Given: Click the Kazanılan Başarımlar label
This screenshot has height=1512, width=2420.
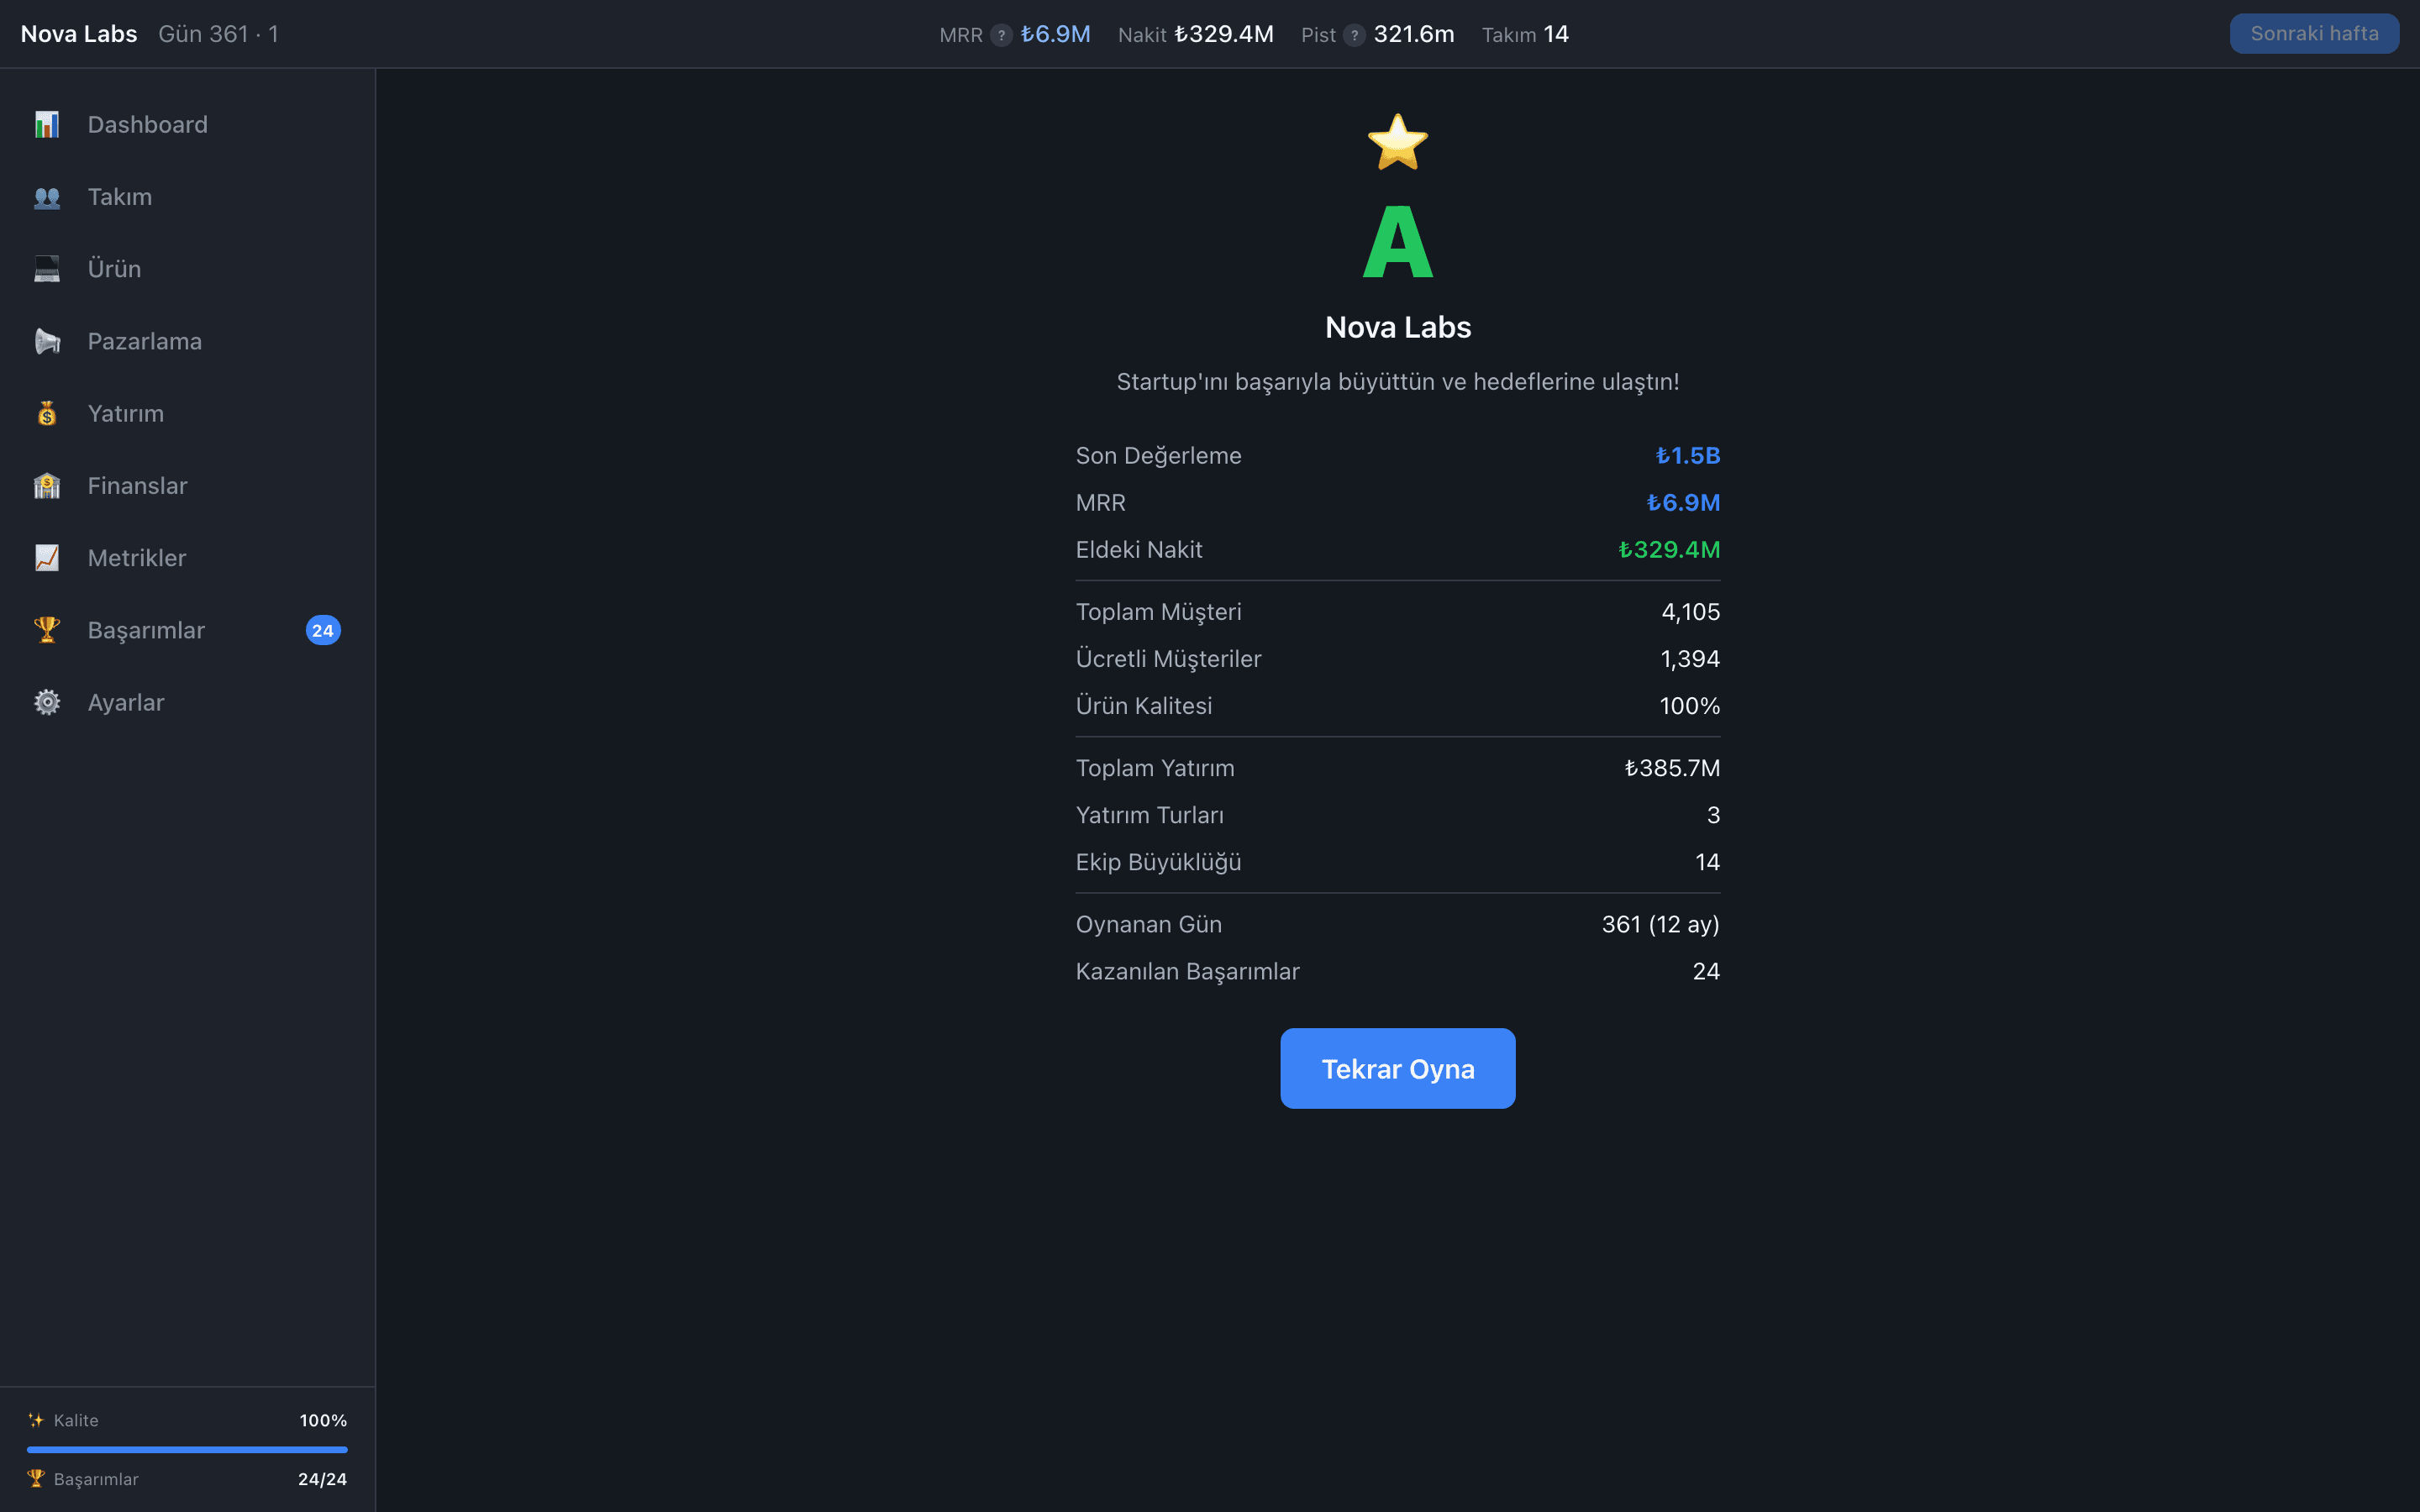Looking at the screenshot, I should click(1187, 972).
